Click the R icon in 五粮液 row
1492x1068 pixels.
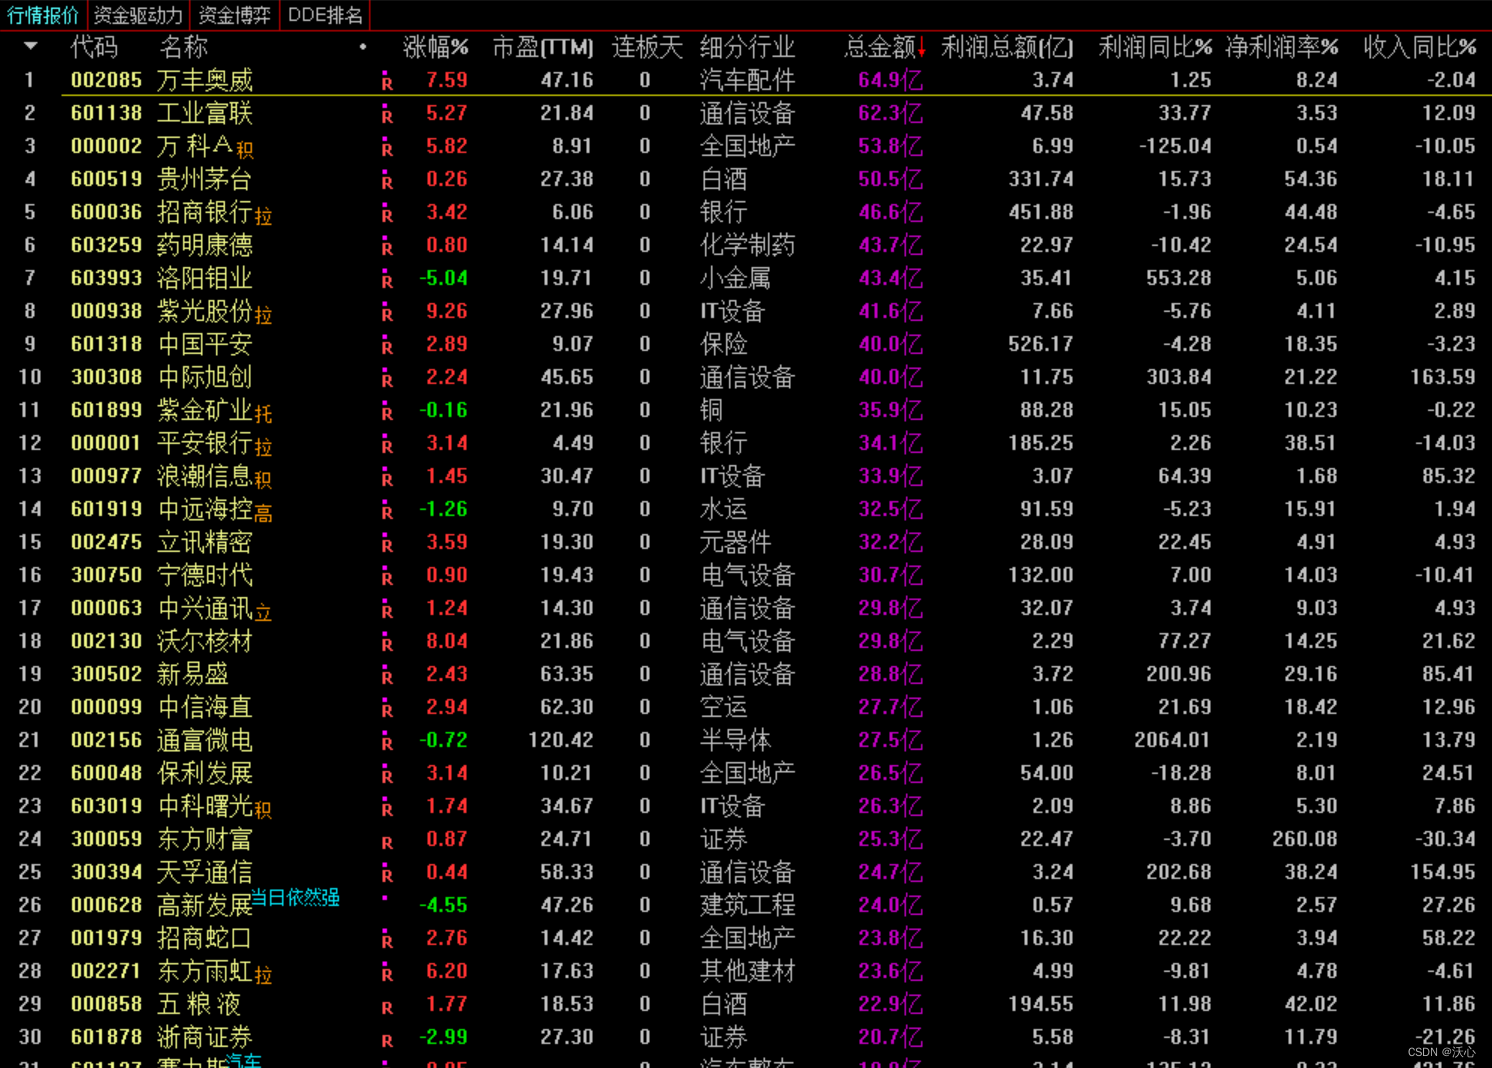point(387,1007)
